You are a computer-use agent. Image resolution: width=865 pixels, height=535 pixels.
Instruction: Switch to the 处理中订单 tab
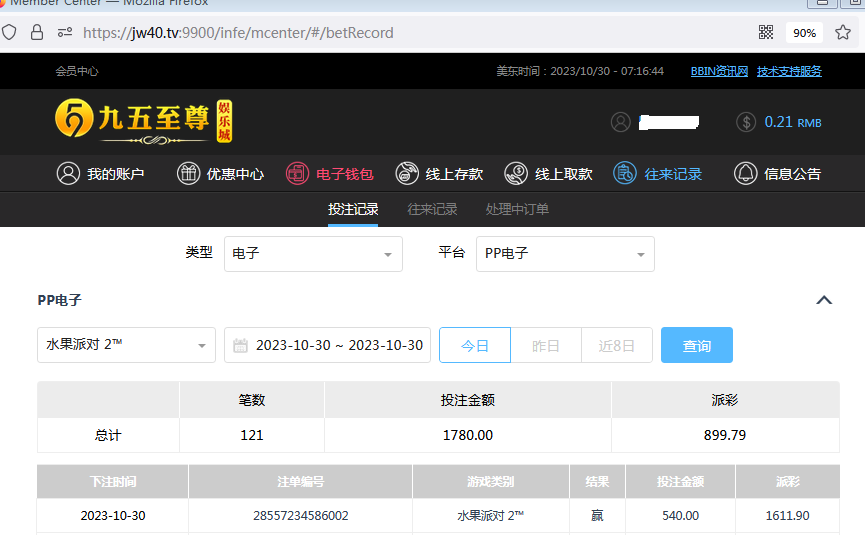click(x=517, y=209)
